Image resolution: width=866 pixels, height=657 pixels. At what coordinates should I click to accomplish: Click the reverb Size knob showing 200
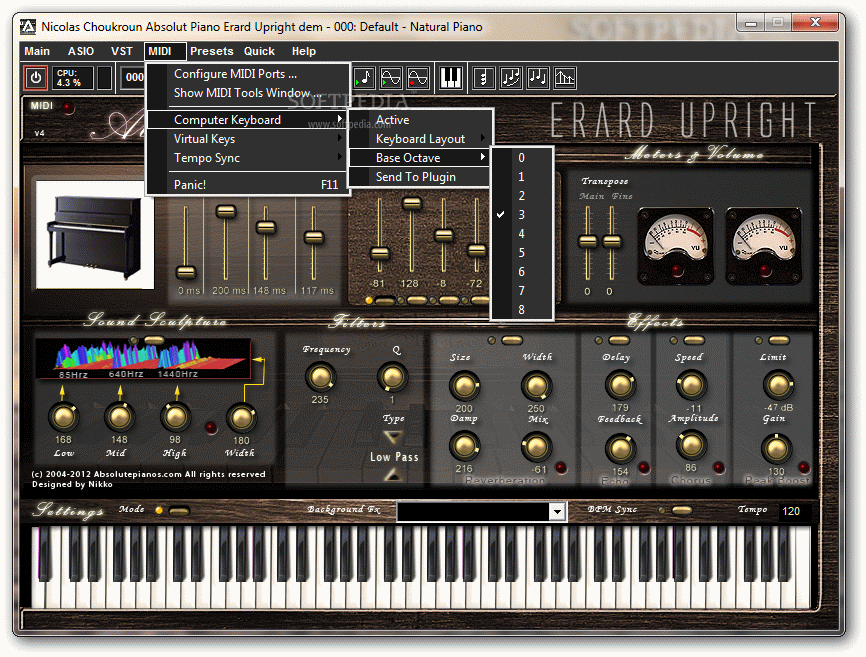click(x=464, y=386)
